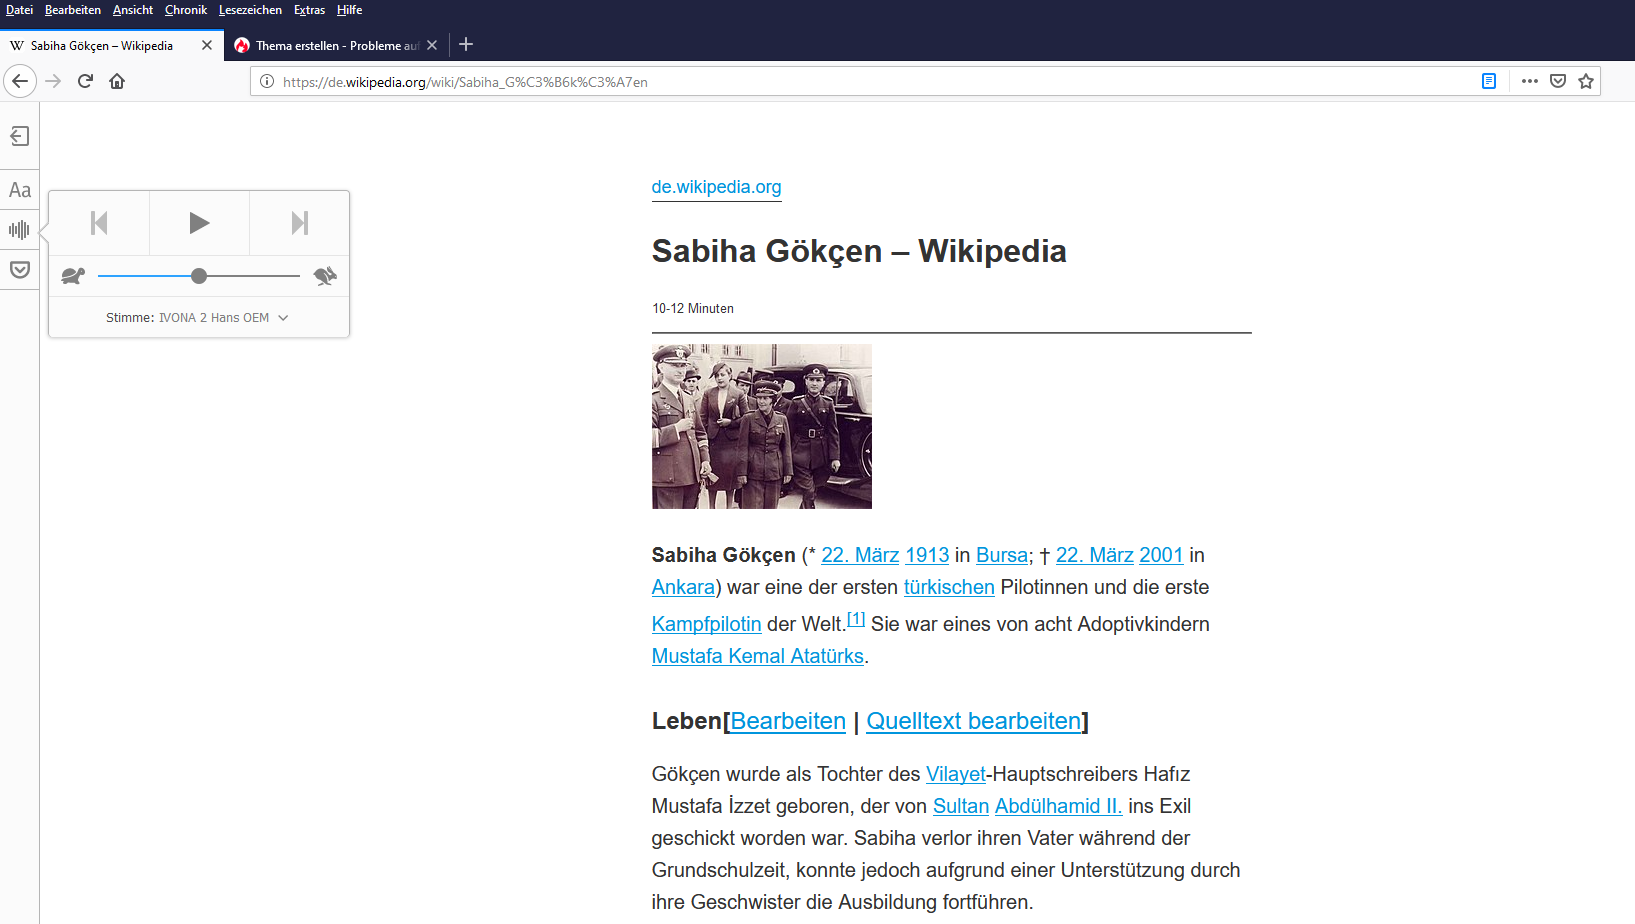The image size is (1635, 924).
Task: Open the Mustafa Kemal Atatürks link
Action: 758,656
